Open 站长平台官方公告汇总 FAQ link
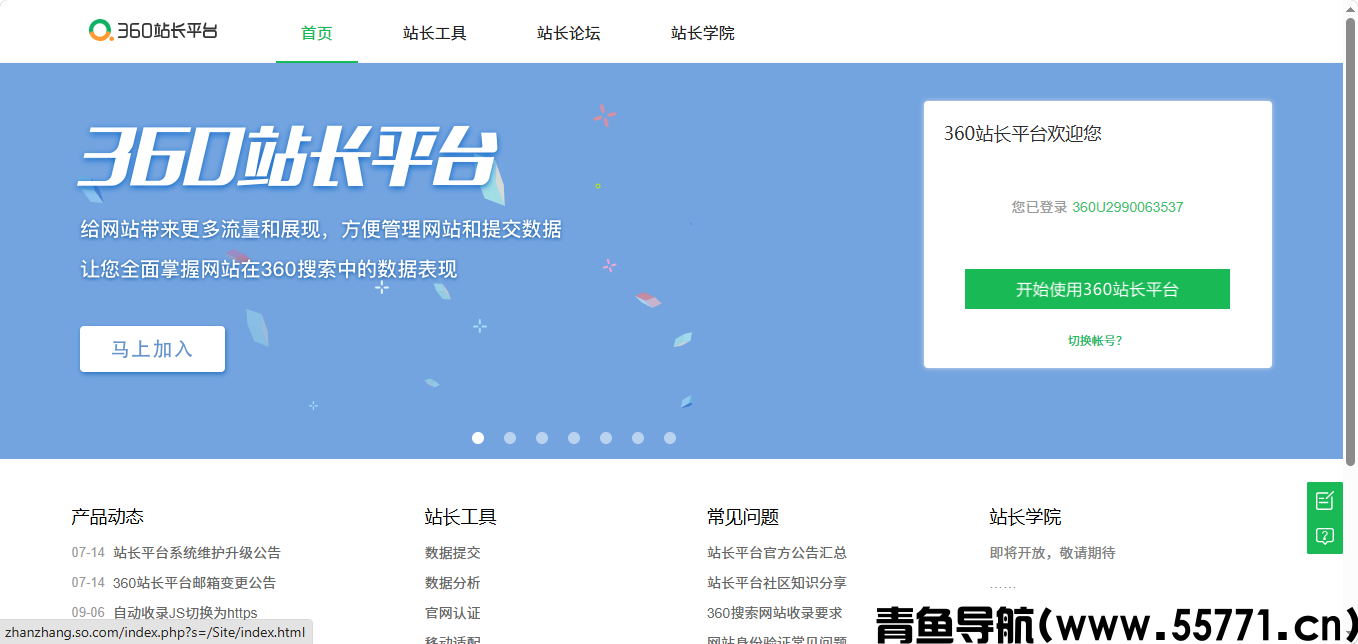Image resolution: width=1358 pixels, height=644 pixels. pos(777,552)
